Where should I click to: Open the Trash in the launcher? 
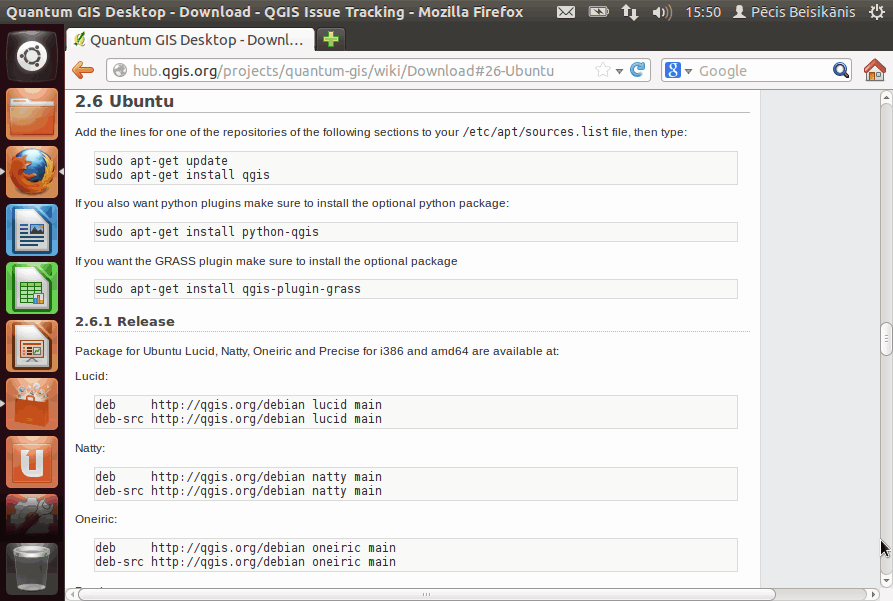[32, 569]
